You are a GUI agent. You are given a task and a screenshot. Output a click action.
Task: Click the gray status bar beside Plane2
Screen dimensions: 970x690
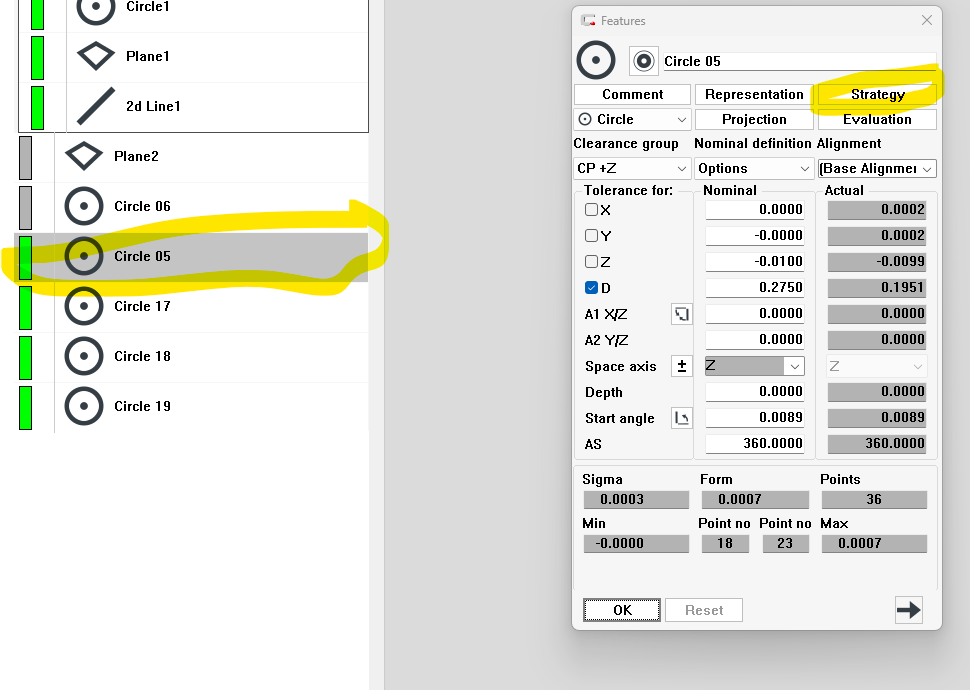[x=25, y=158]
